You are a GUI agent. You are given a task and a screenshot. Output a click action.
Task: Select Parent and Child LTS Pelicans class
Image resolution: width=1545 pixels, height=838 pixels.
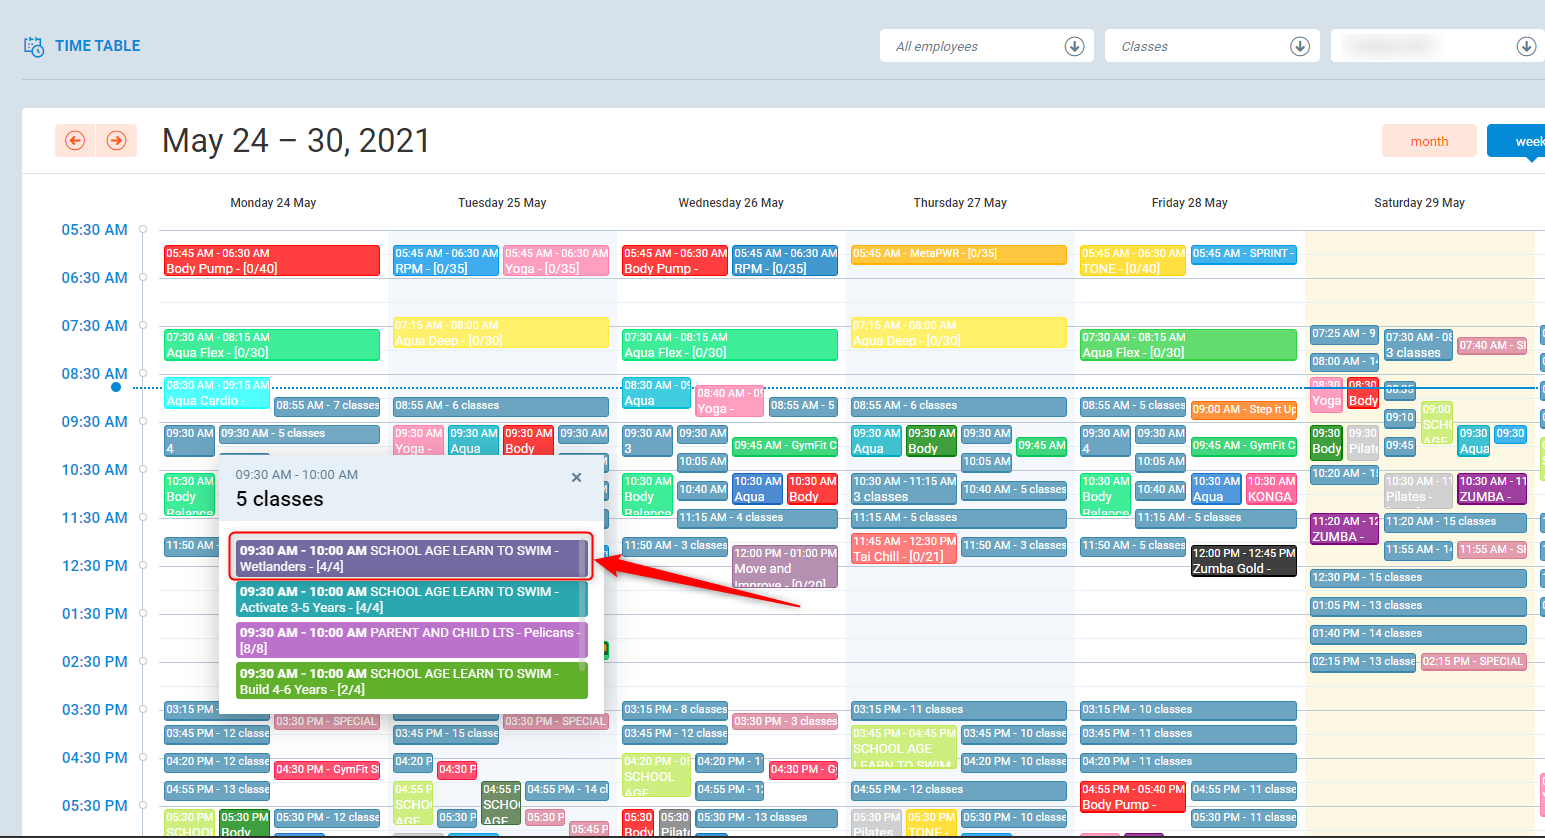coord(410,640)
